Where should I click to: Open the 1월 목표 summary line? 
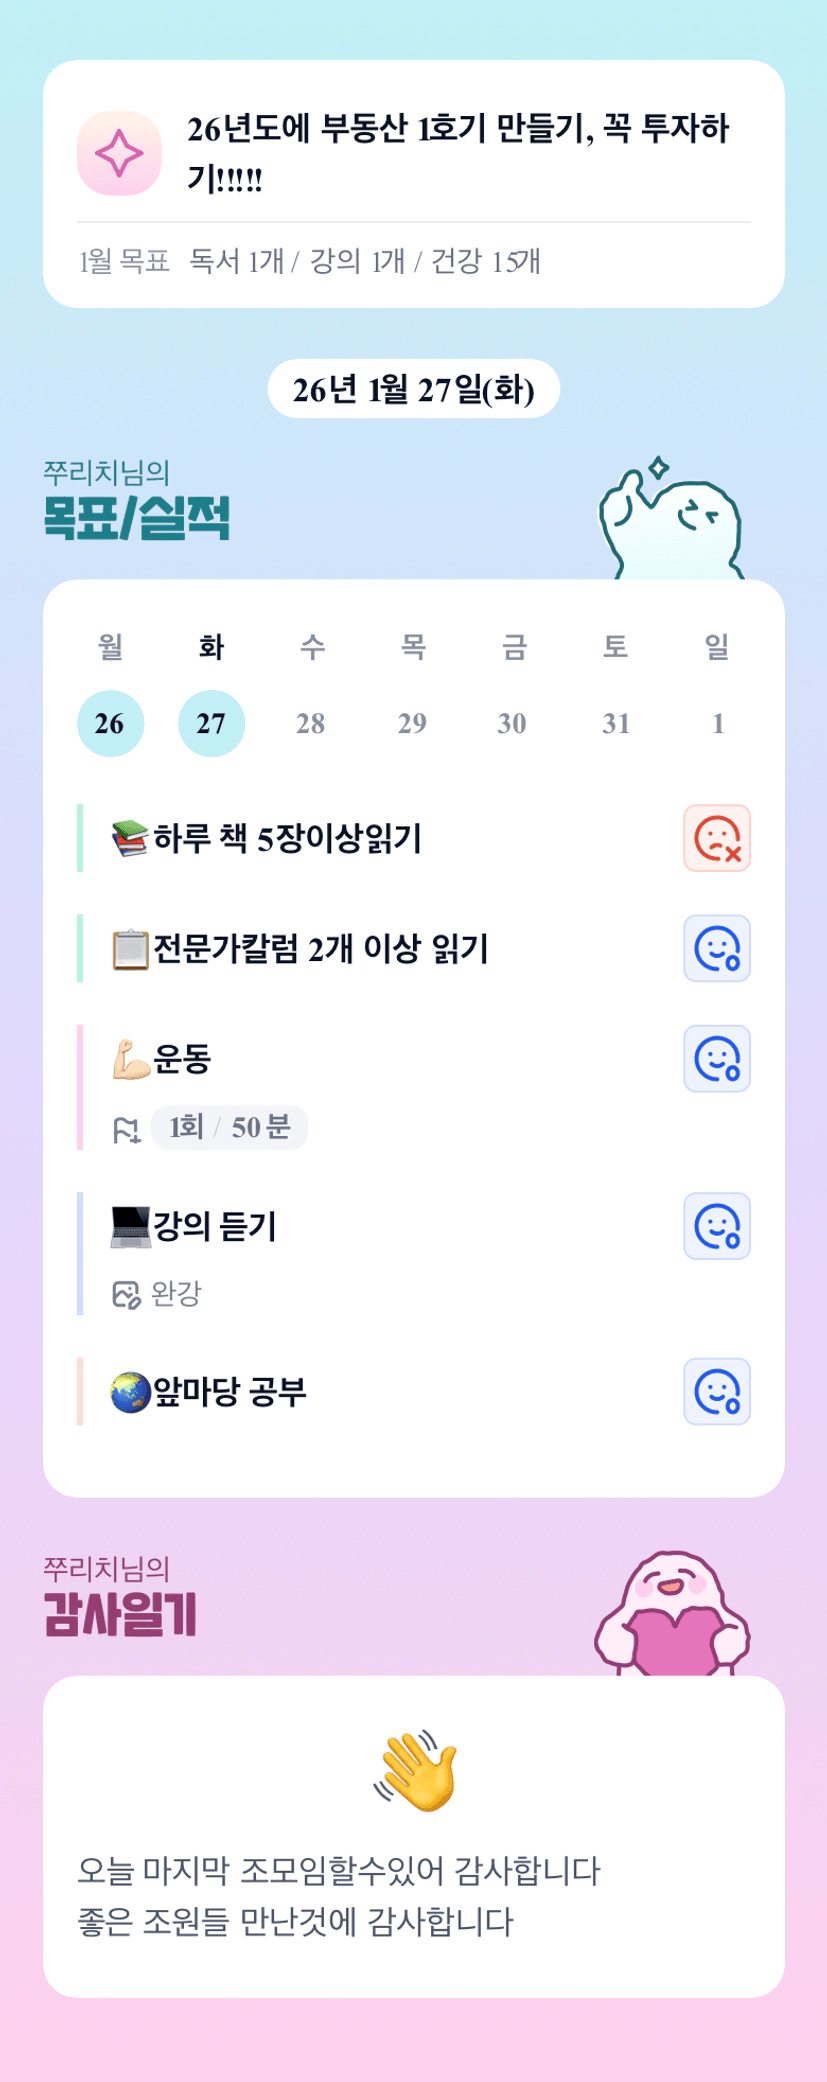coord(310,262)
